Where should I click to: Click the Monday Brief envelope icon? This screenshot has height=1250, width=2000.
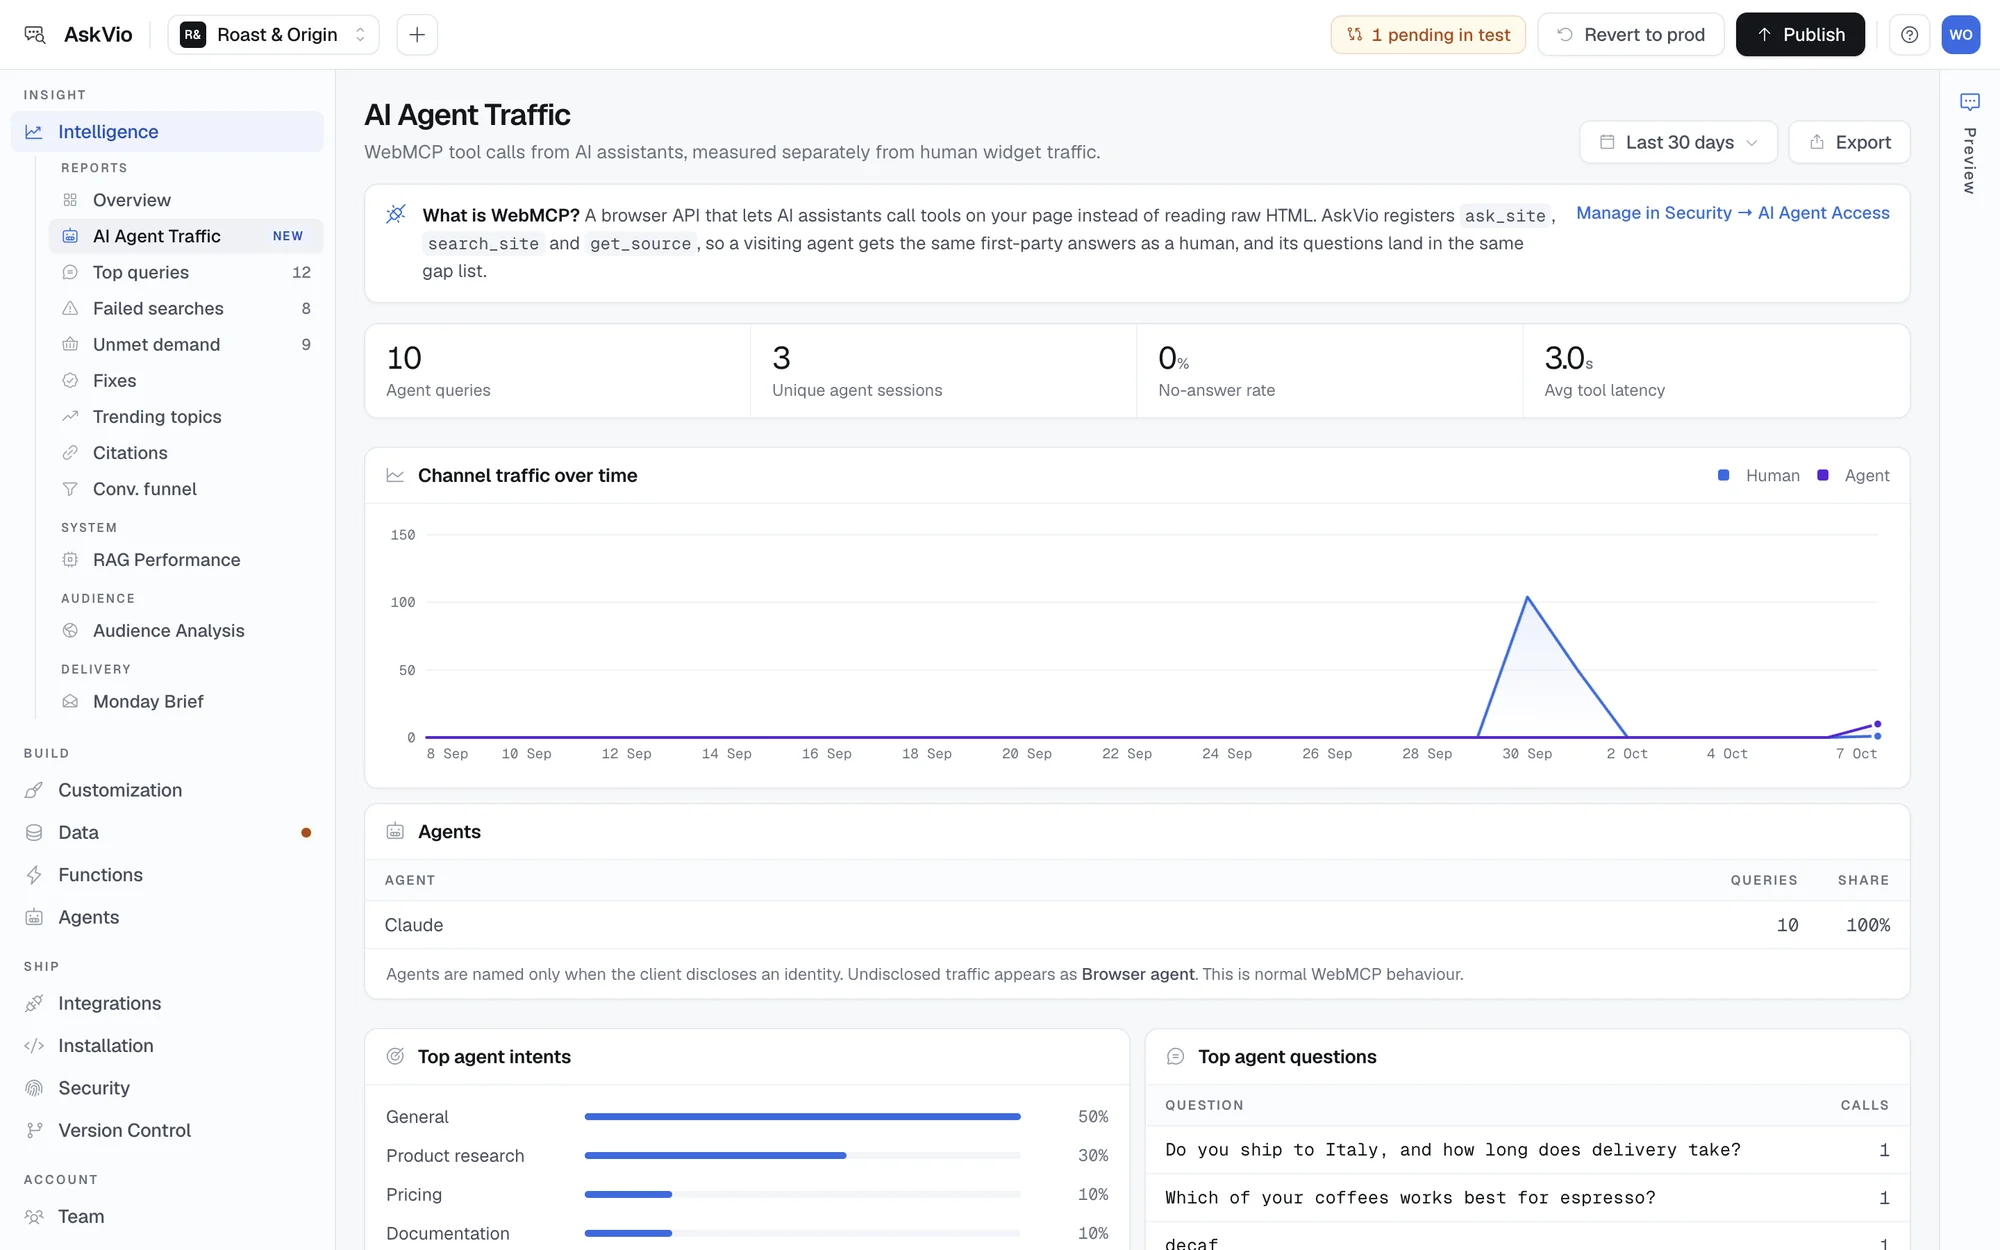pos(70,702)
